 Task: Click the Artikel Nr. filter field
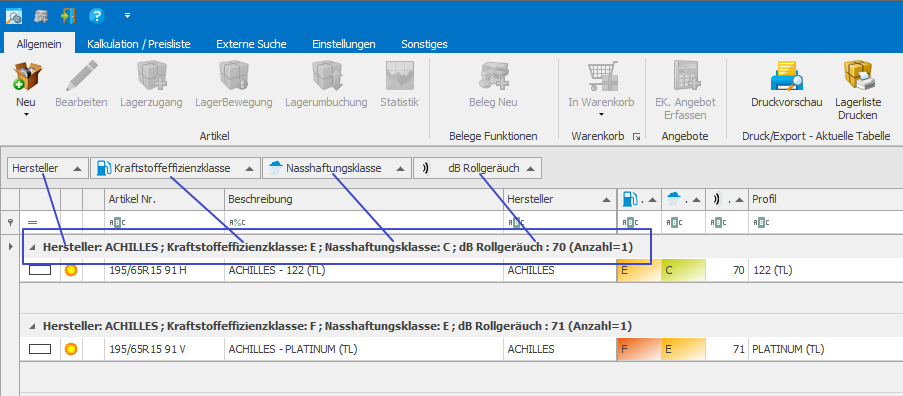(164, 222)
